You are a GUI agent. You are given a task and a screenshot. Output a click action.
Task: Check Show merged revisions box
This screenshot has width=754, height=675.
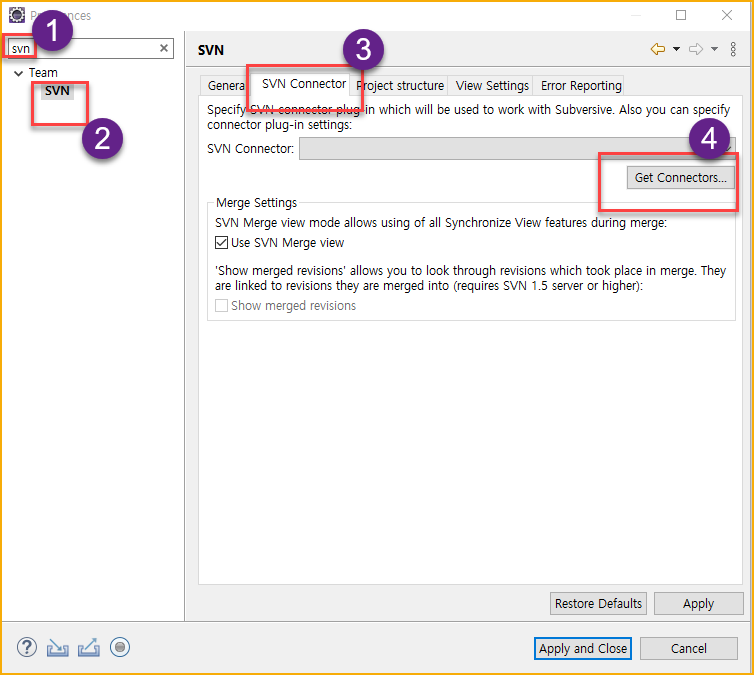pyautogui.click(x=221, y=305)
